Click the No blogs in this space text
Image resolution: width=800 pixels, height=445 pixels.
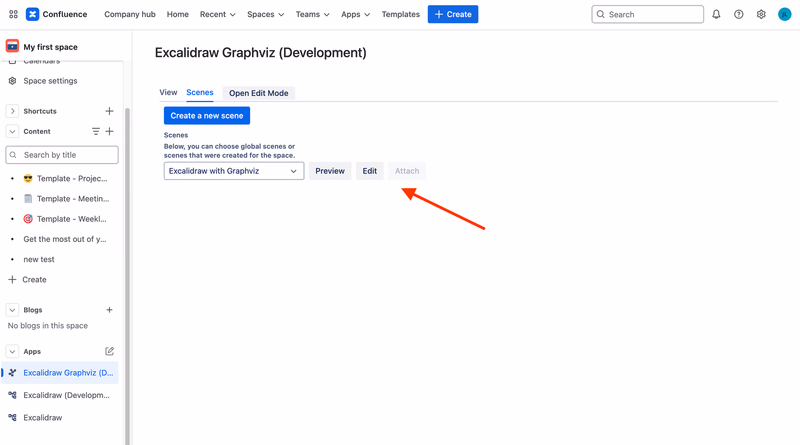pos(47,326)
